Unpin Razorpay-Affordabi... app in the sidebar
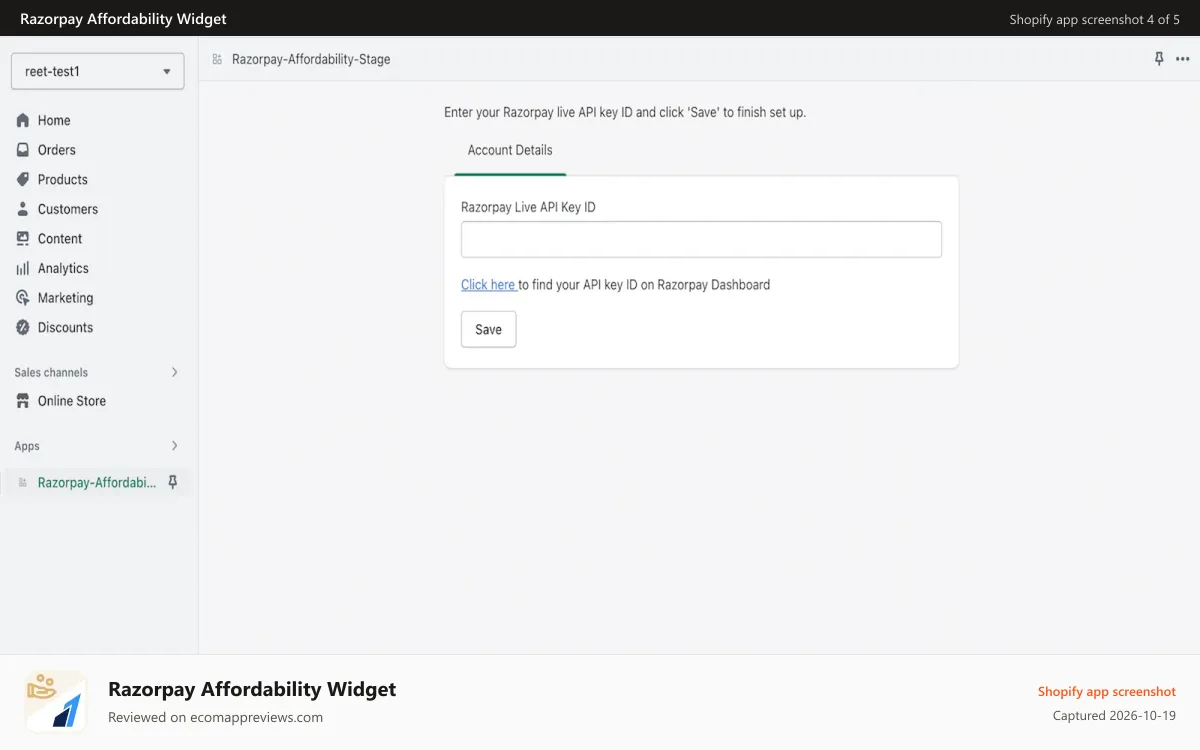 tap(172, 482)
